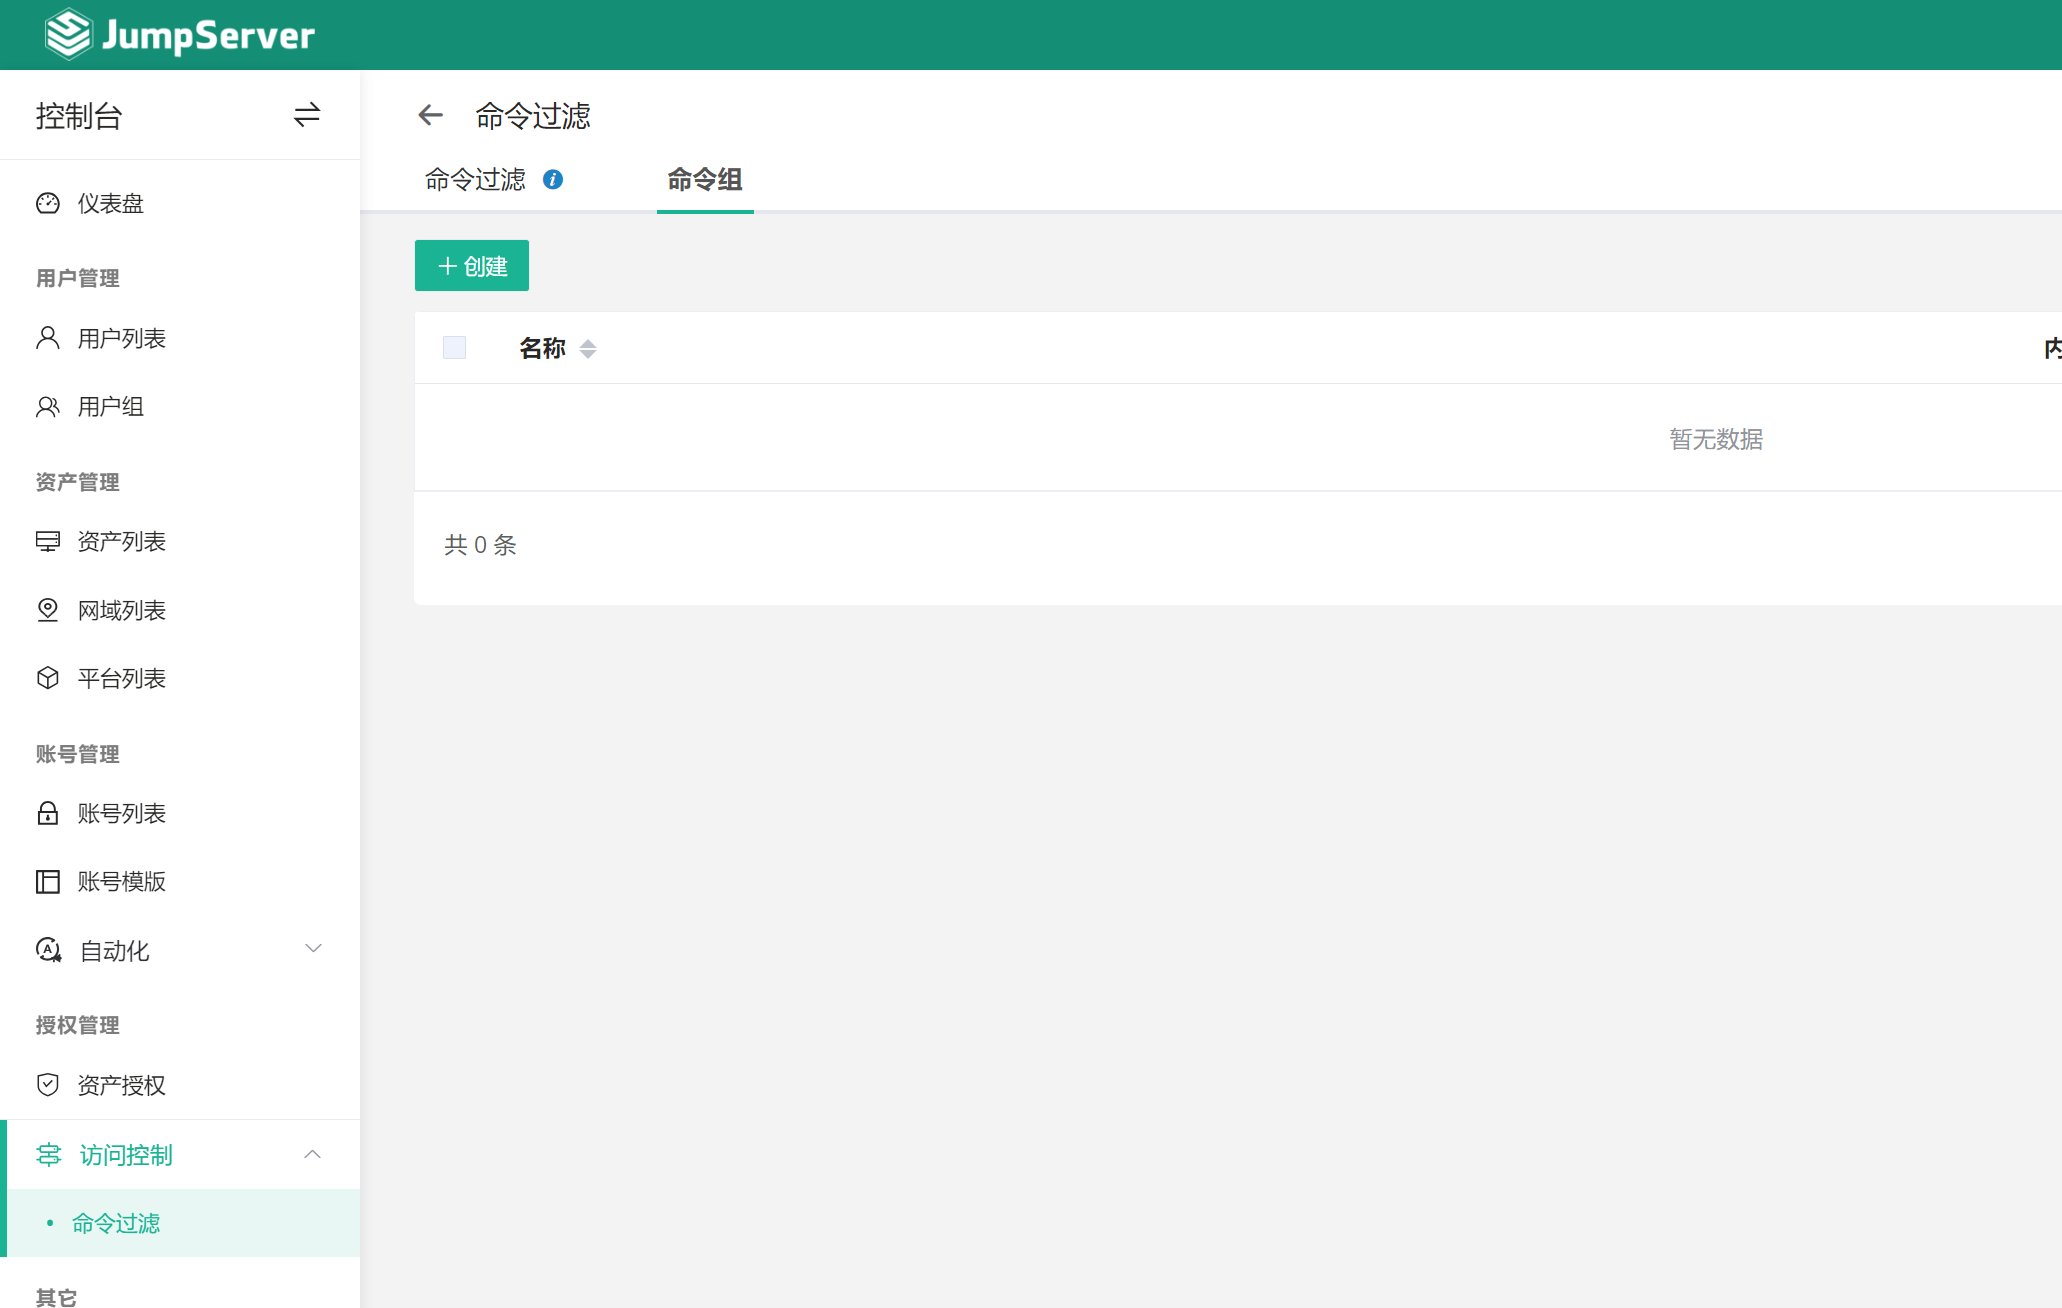The image size is (2062, 1308).
Task: Click the command filter info icon
Action: (x=553, y=180)
